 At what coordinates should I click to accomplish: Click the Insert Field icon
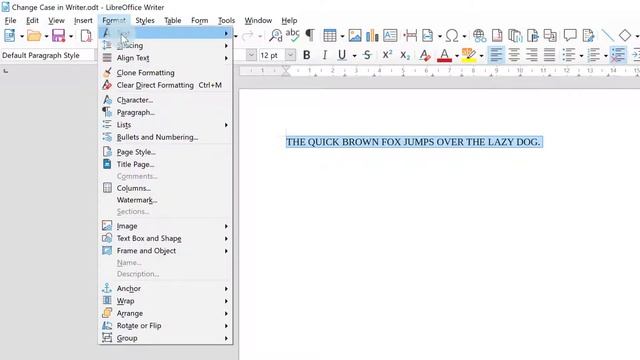[427, 36]
